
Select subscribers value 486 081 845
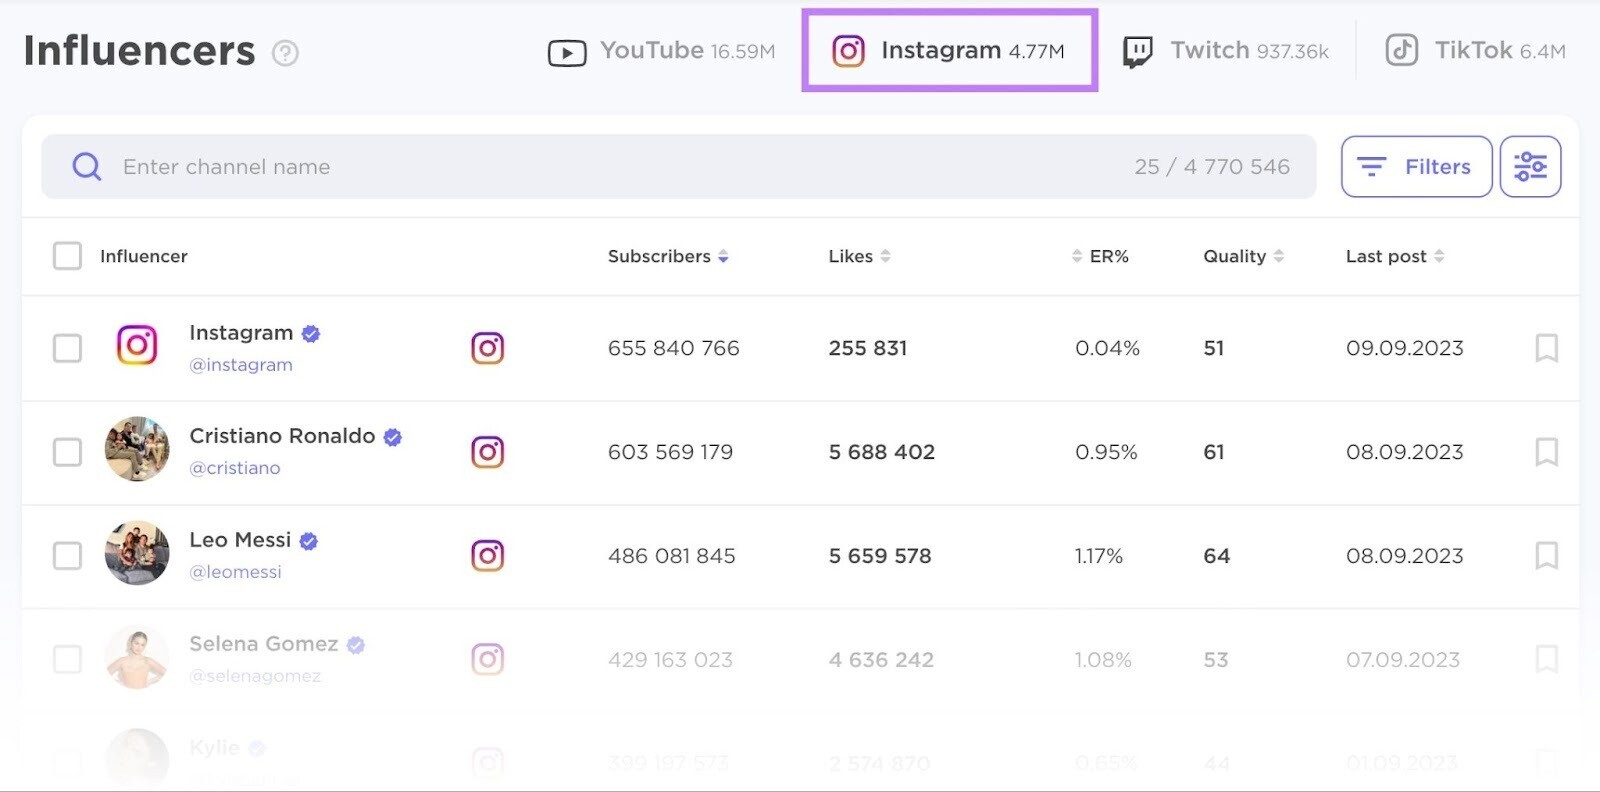point(672,556)
